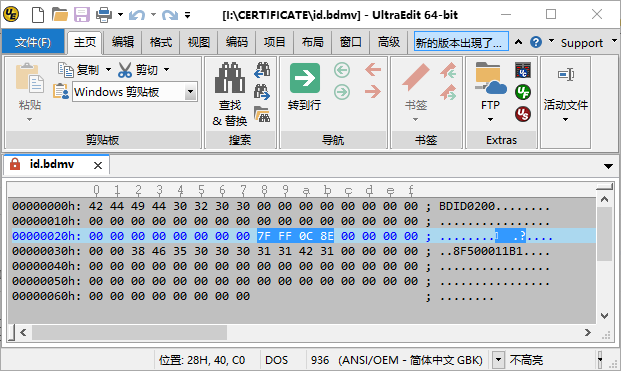This screenshot has width=621, height=371.
Task: Print the document using printer icon
Action: (104, 15)
